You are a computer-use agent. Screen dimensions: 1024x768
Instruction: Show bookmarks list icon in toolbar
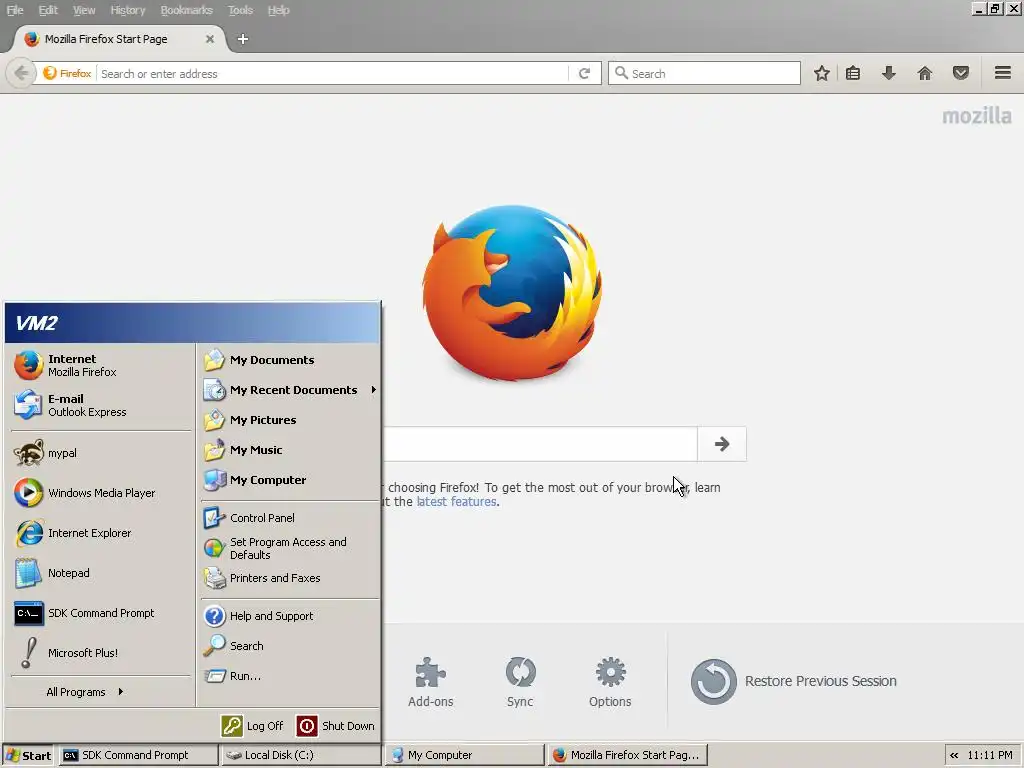(853, 73)
